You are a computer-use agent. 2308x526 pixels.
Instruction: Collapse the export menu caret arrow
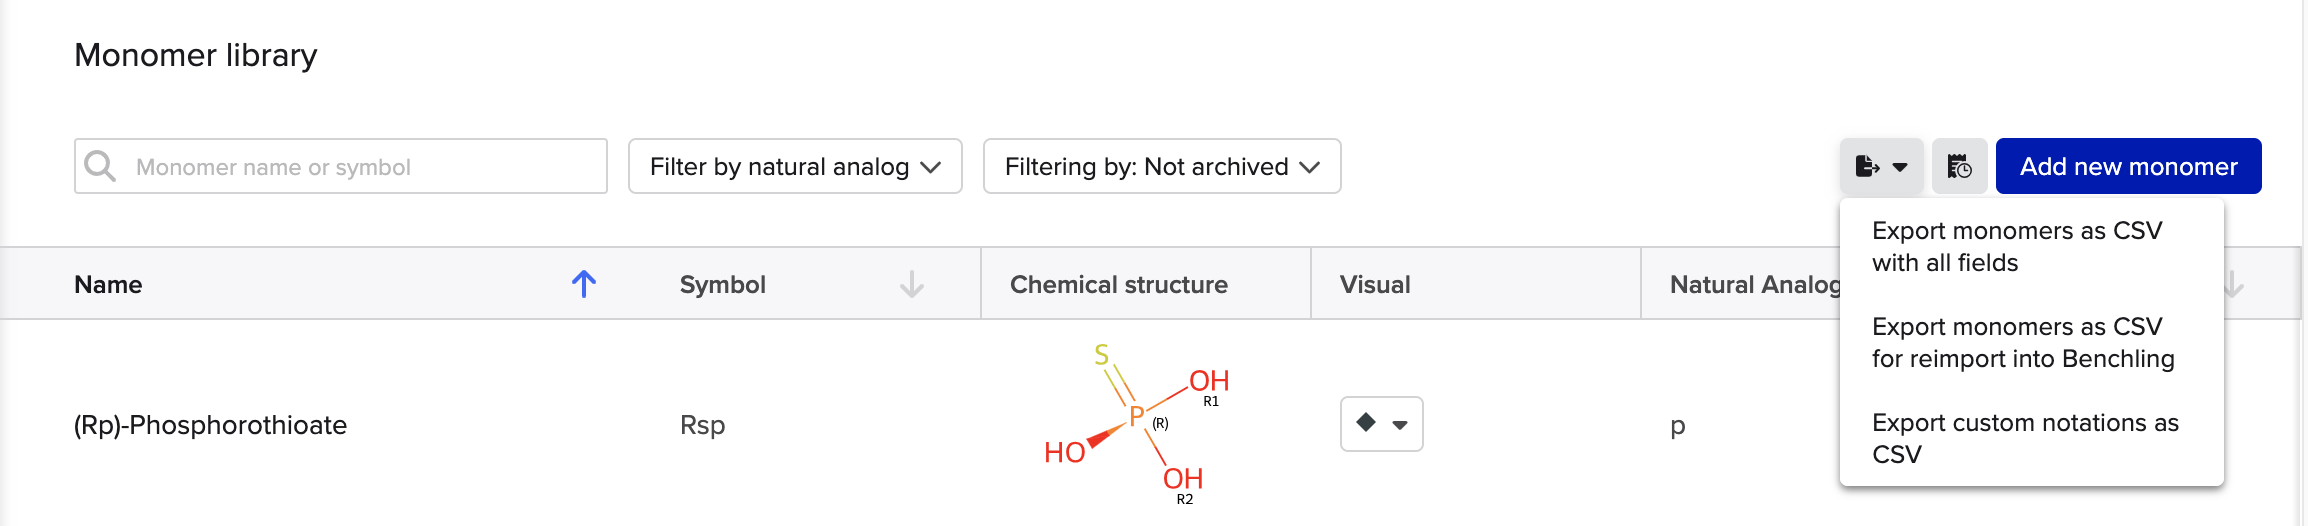1900,167
